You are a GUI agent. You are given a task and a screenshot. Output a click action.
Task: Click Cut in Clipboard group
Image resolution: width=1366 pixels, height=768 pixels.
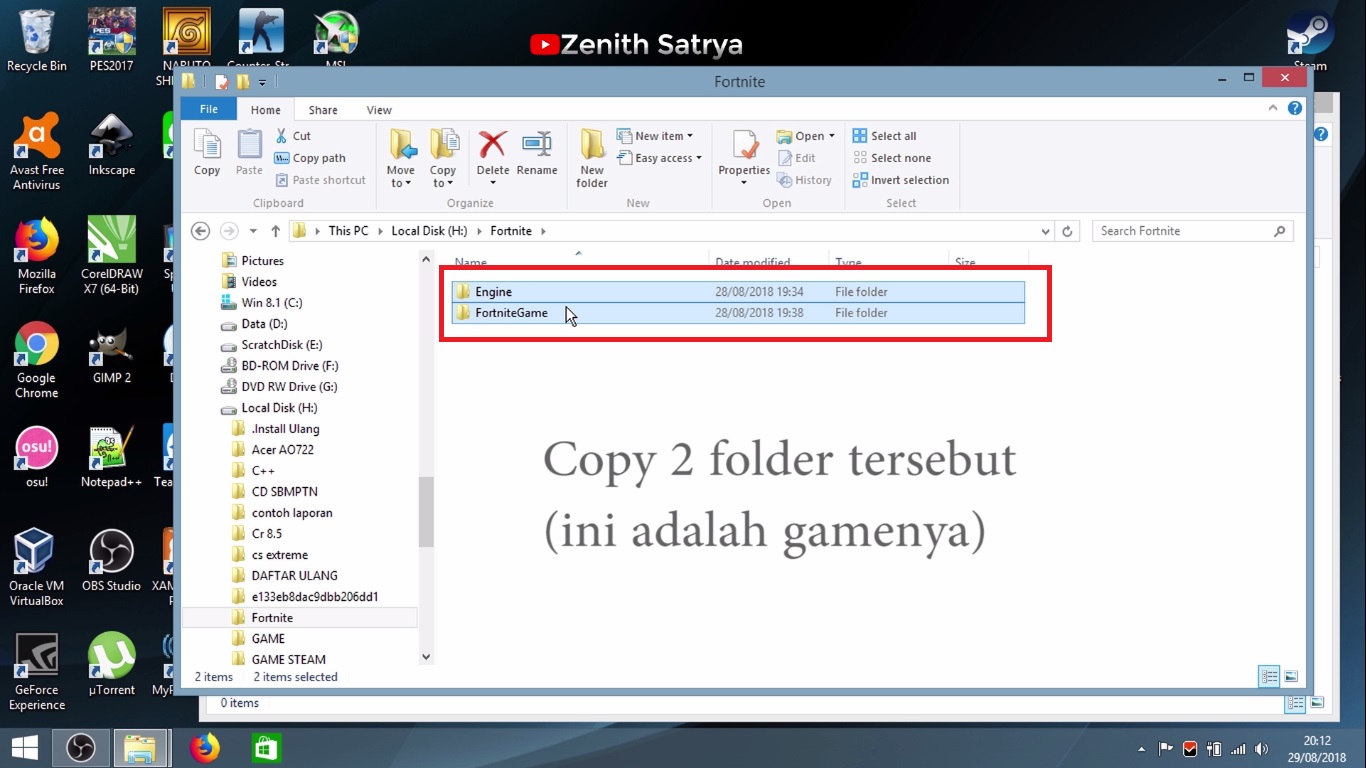pos(293,136)
